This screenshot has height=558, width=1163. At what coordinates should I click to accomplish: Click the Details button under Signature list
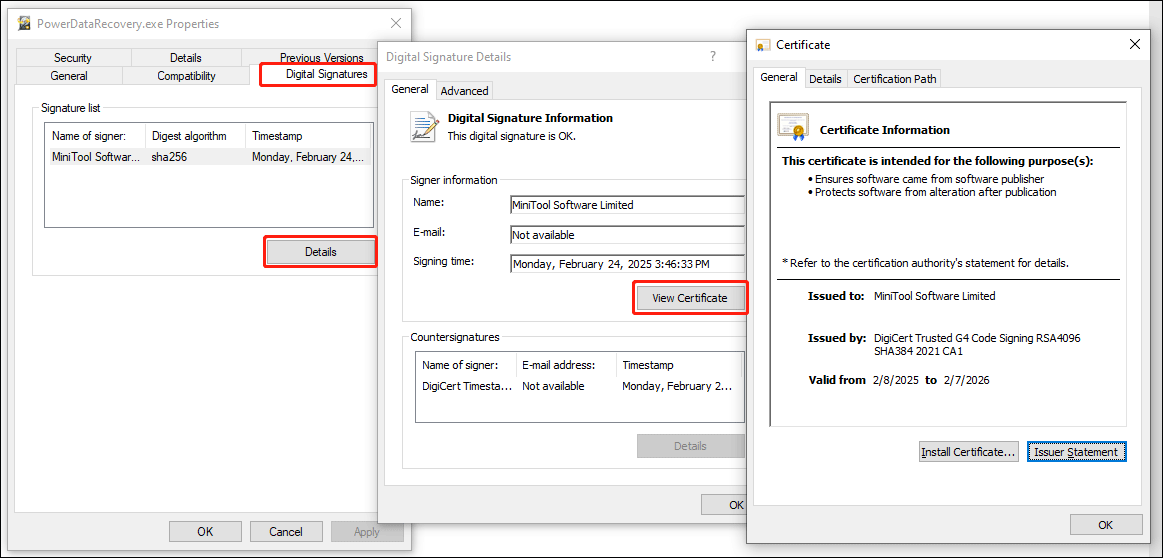[x=320, y=252]
